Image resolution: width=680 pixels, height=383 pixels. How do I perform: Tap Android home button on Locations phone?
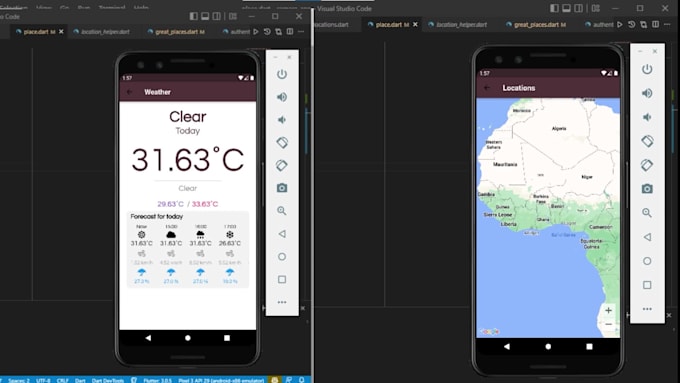(548, 346)
